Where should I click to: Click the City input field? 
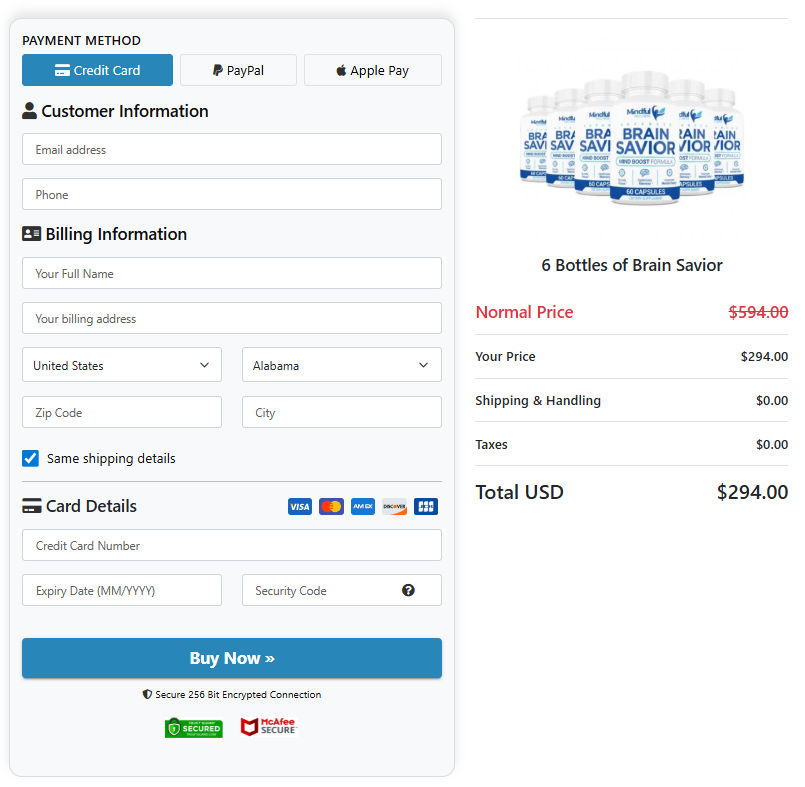coord(341,412)
